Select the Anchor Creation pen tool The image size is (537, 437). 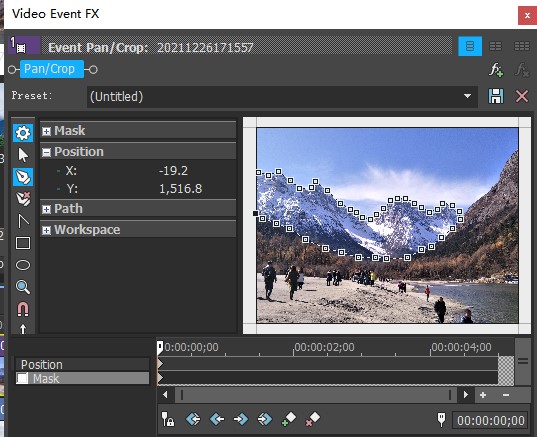point(23,177)
